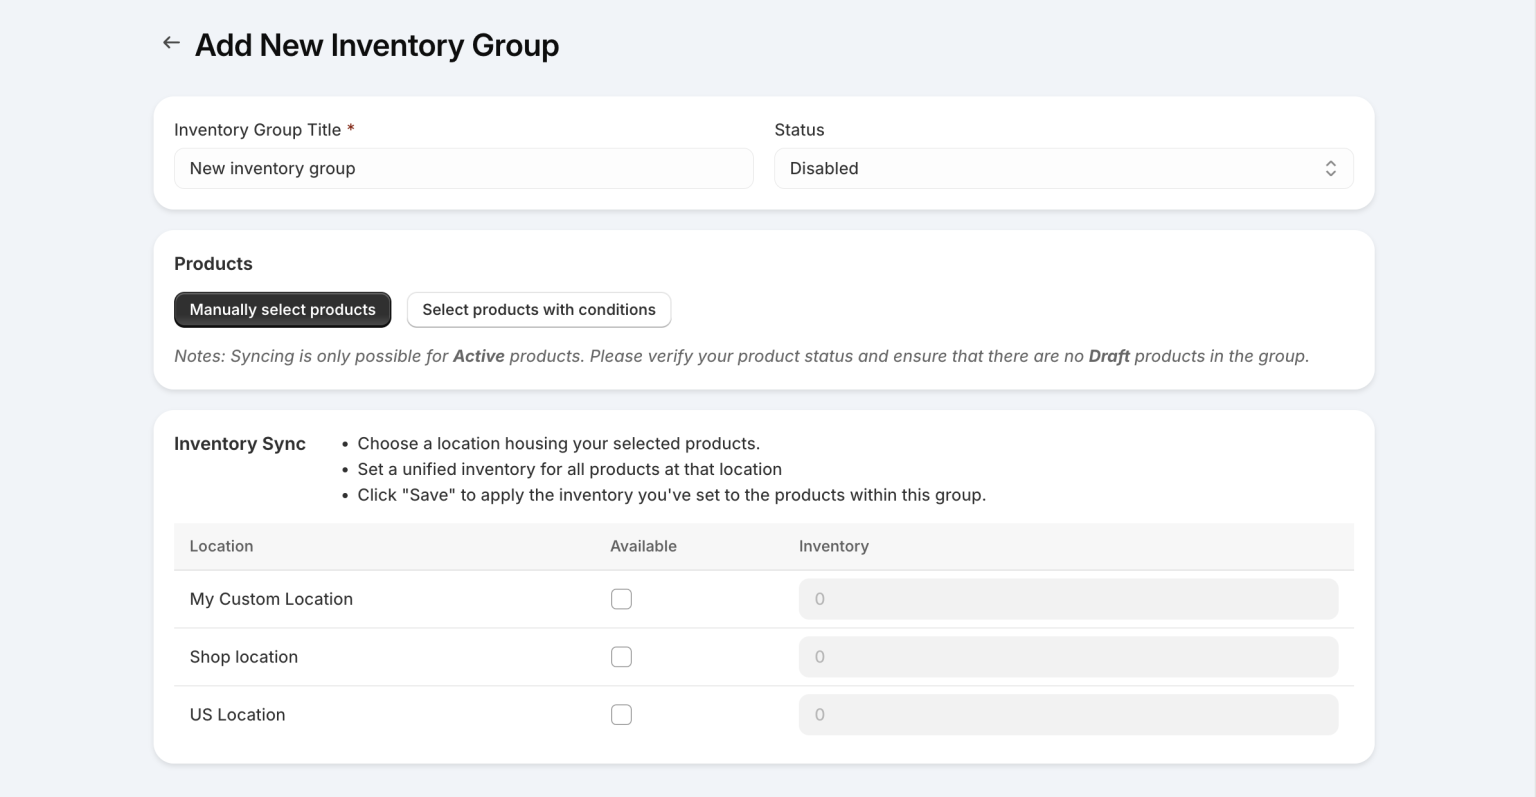Click the Location column header
The image size is (1536, 797).
pos(222,546)
